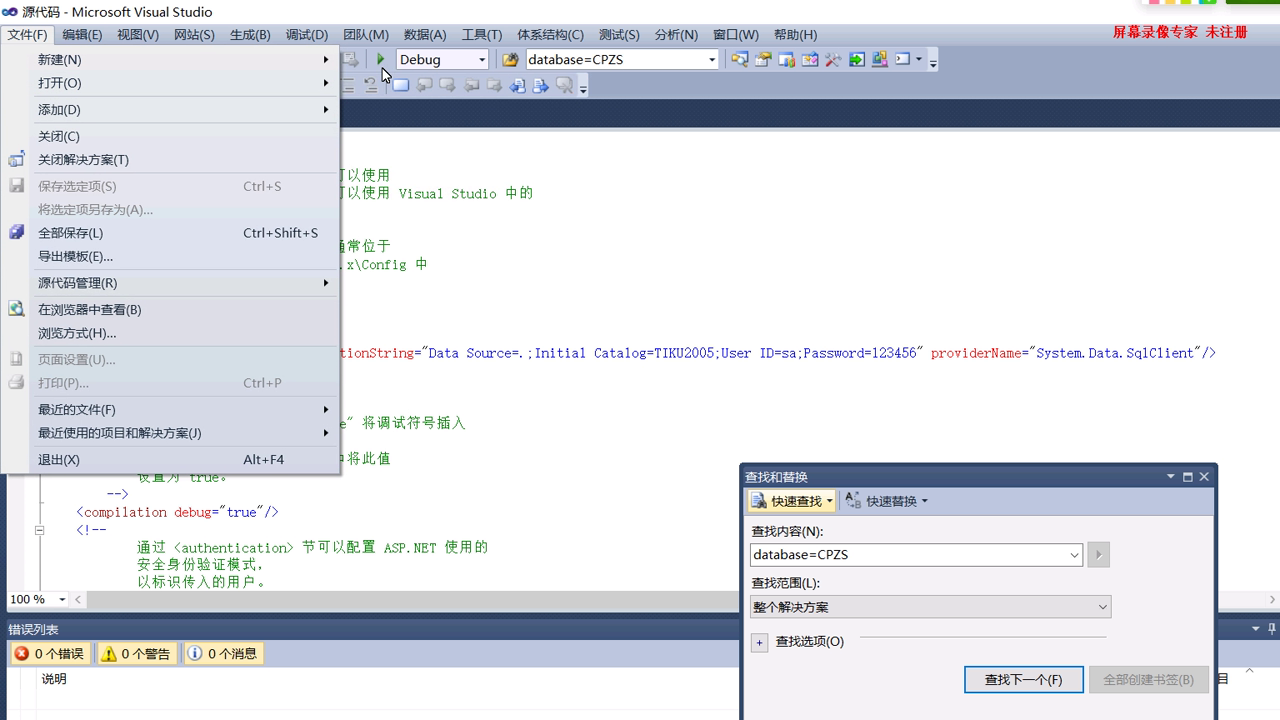Click the Quick Find (快速查找) button
The width and height of the screenshot is (1280, 720).
tap(790, 501)
